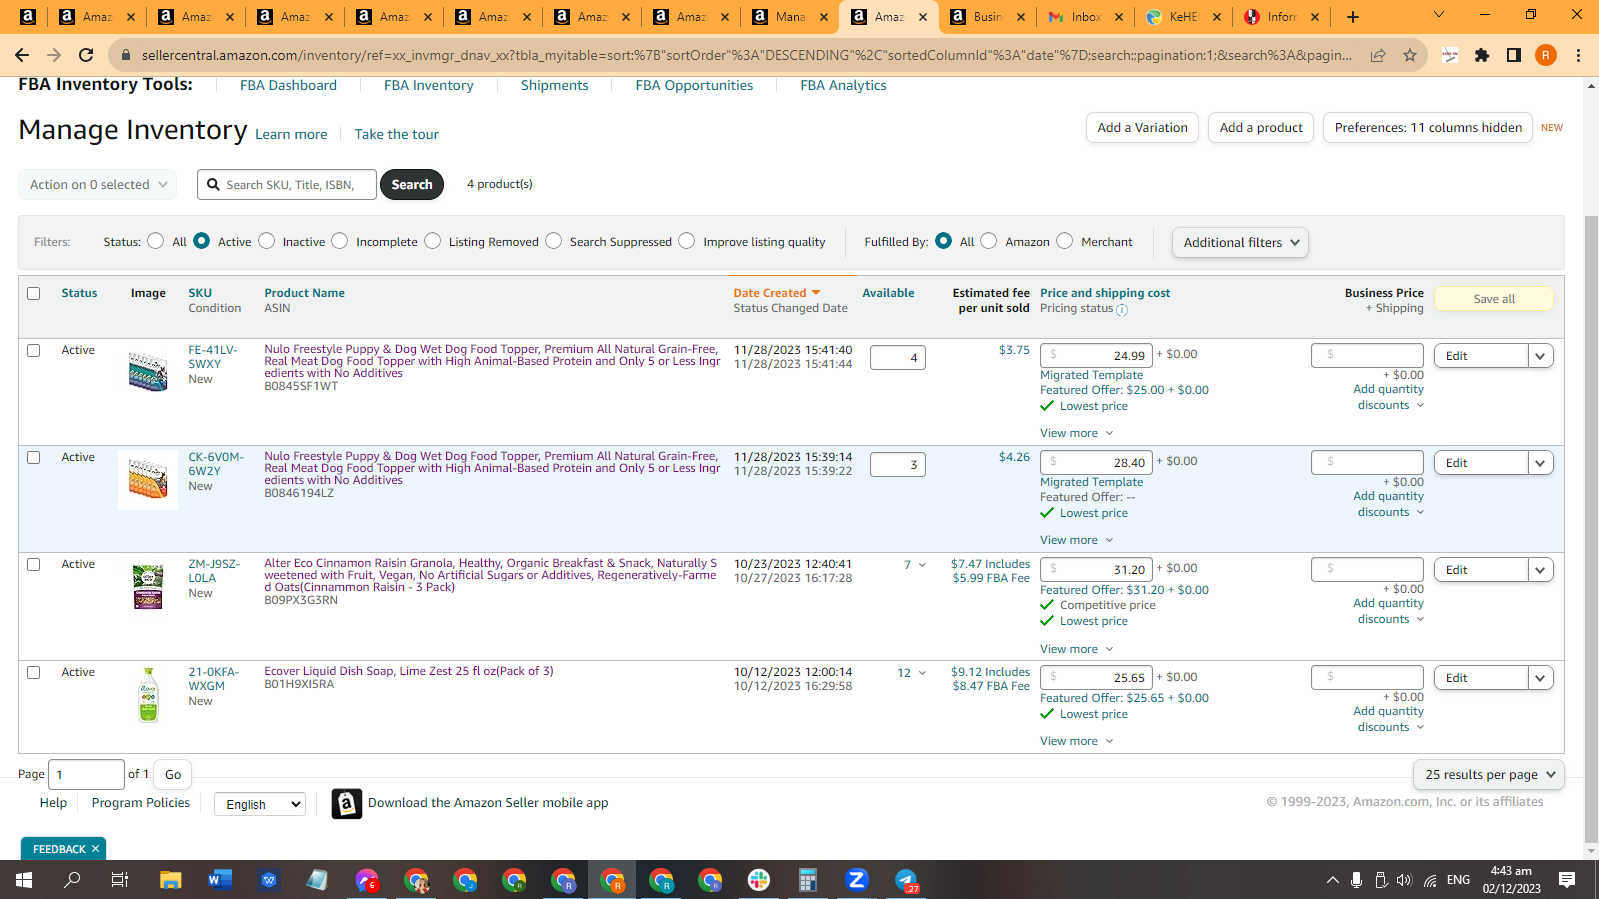Screen dimensions: 1599x899
Task: Open Edit dropdown arrow for SKU FE-41LV-SWXY
Action: point(1540,356)
